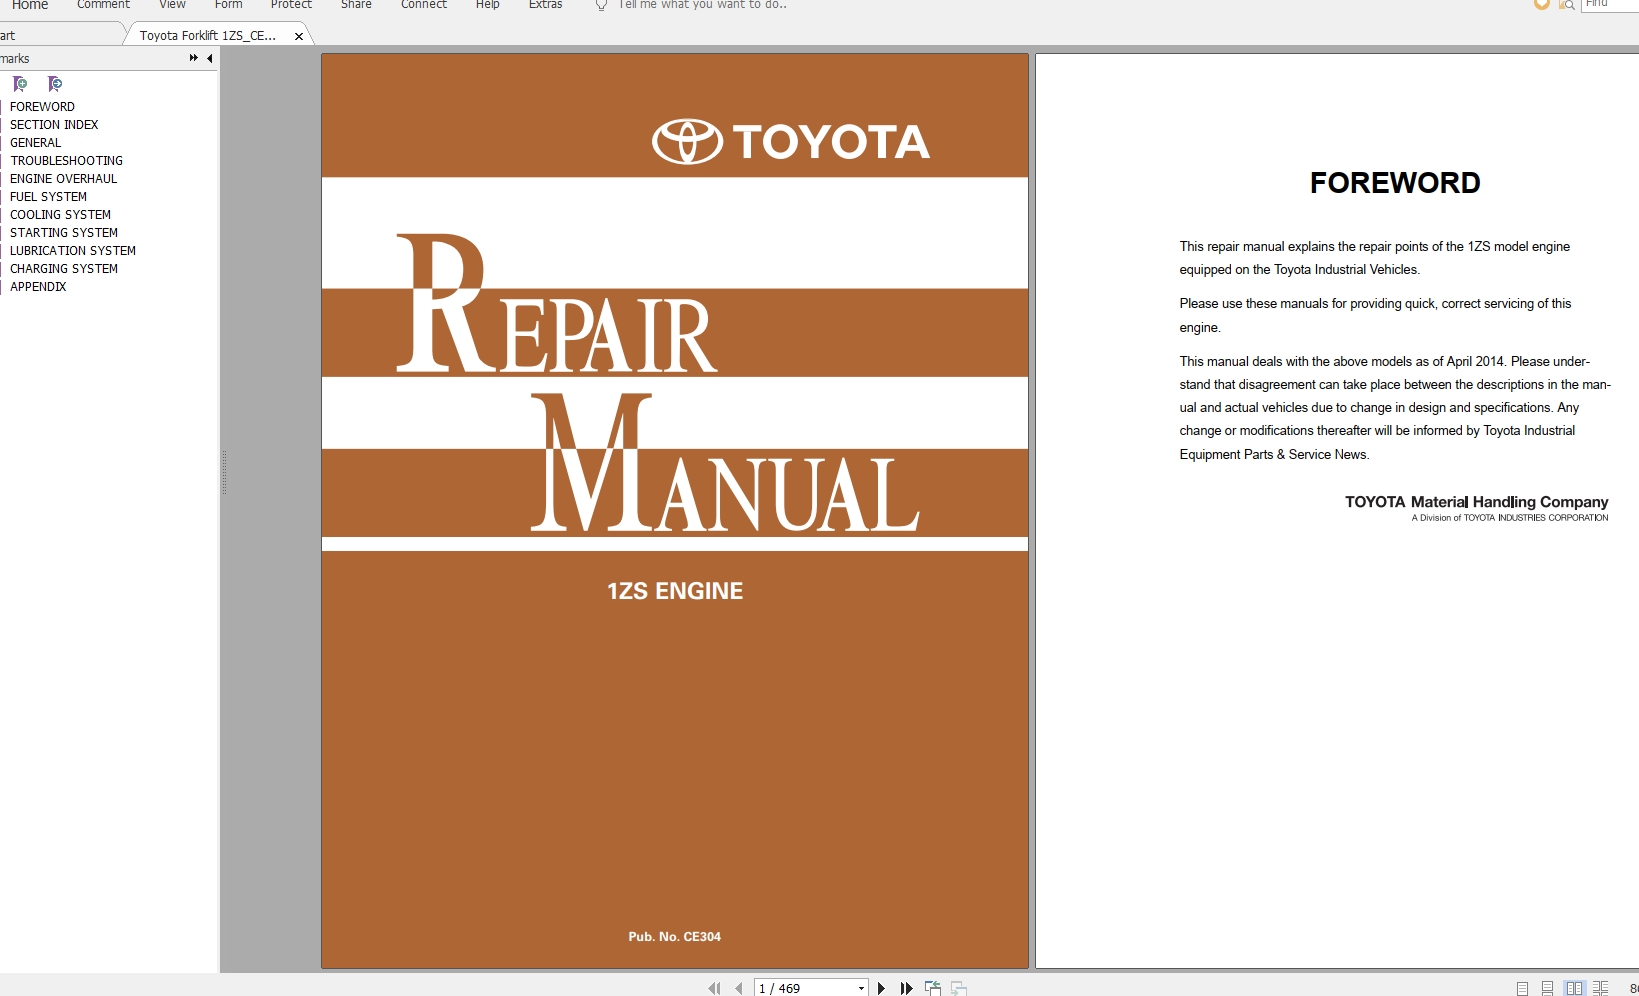Expand panel options via double-arrow chevron
This screenshot has width=1639, height=996.
click(191, 58)
